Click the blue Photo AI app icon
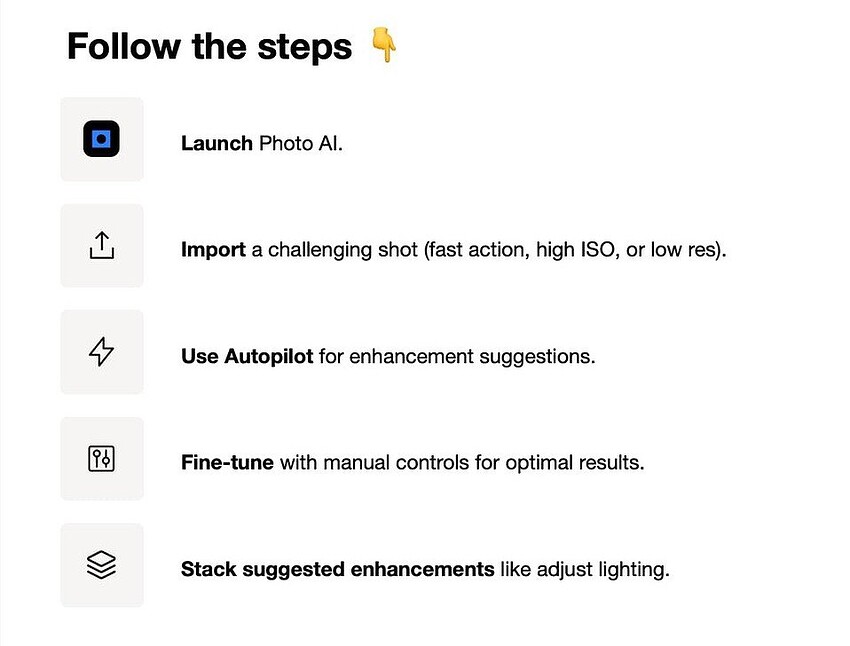Image resolution: width=850 pixels, height=646 pixels. [x=102, y=139]
